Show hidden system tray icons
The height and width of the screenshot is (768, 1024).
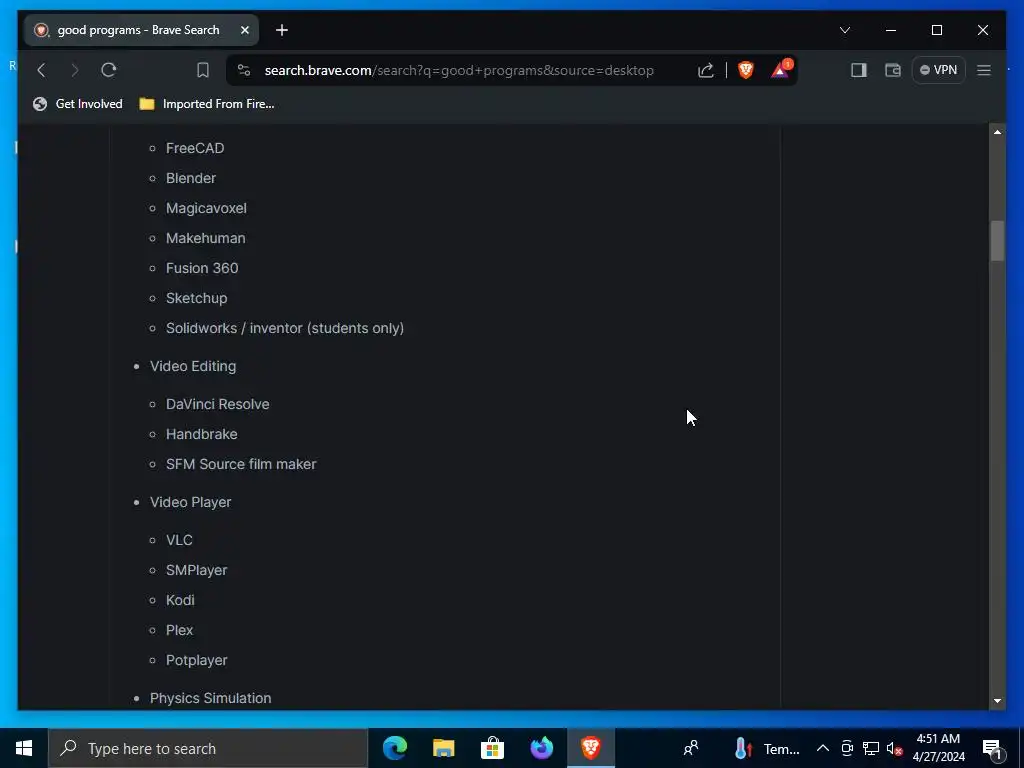pyautogui.click(x=823, y=748)
